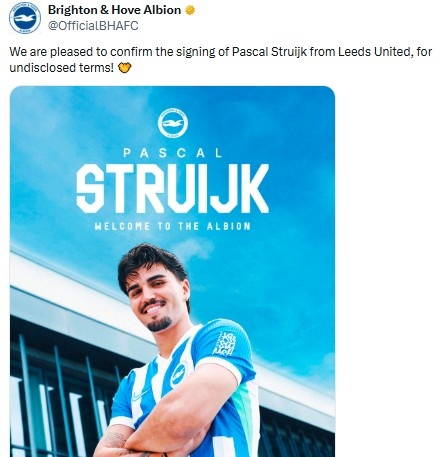Click the club crest above 'PASCAL'

(x=172, y=123)
